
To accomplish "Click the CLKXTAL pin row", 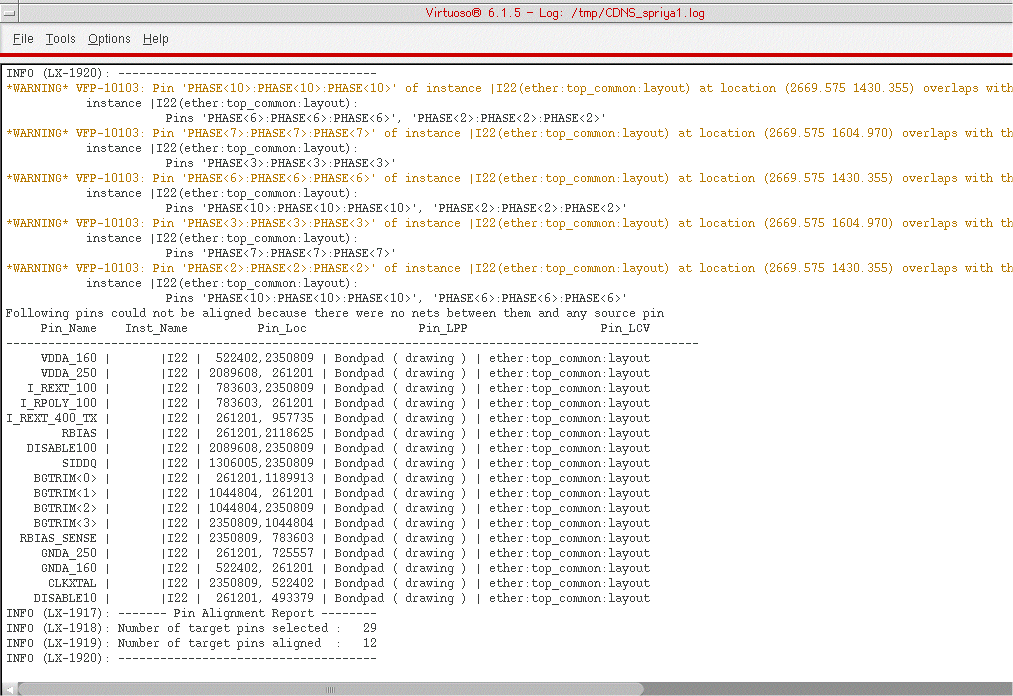I will (328, 583).
